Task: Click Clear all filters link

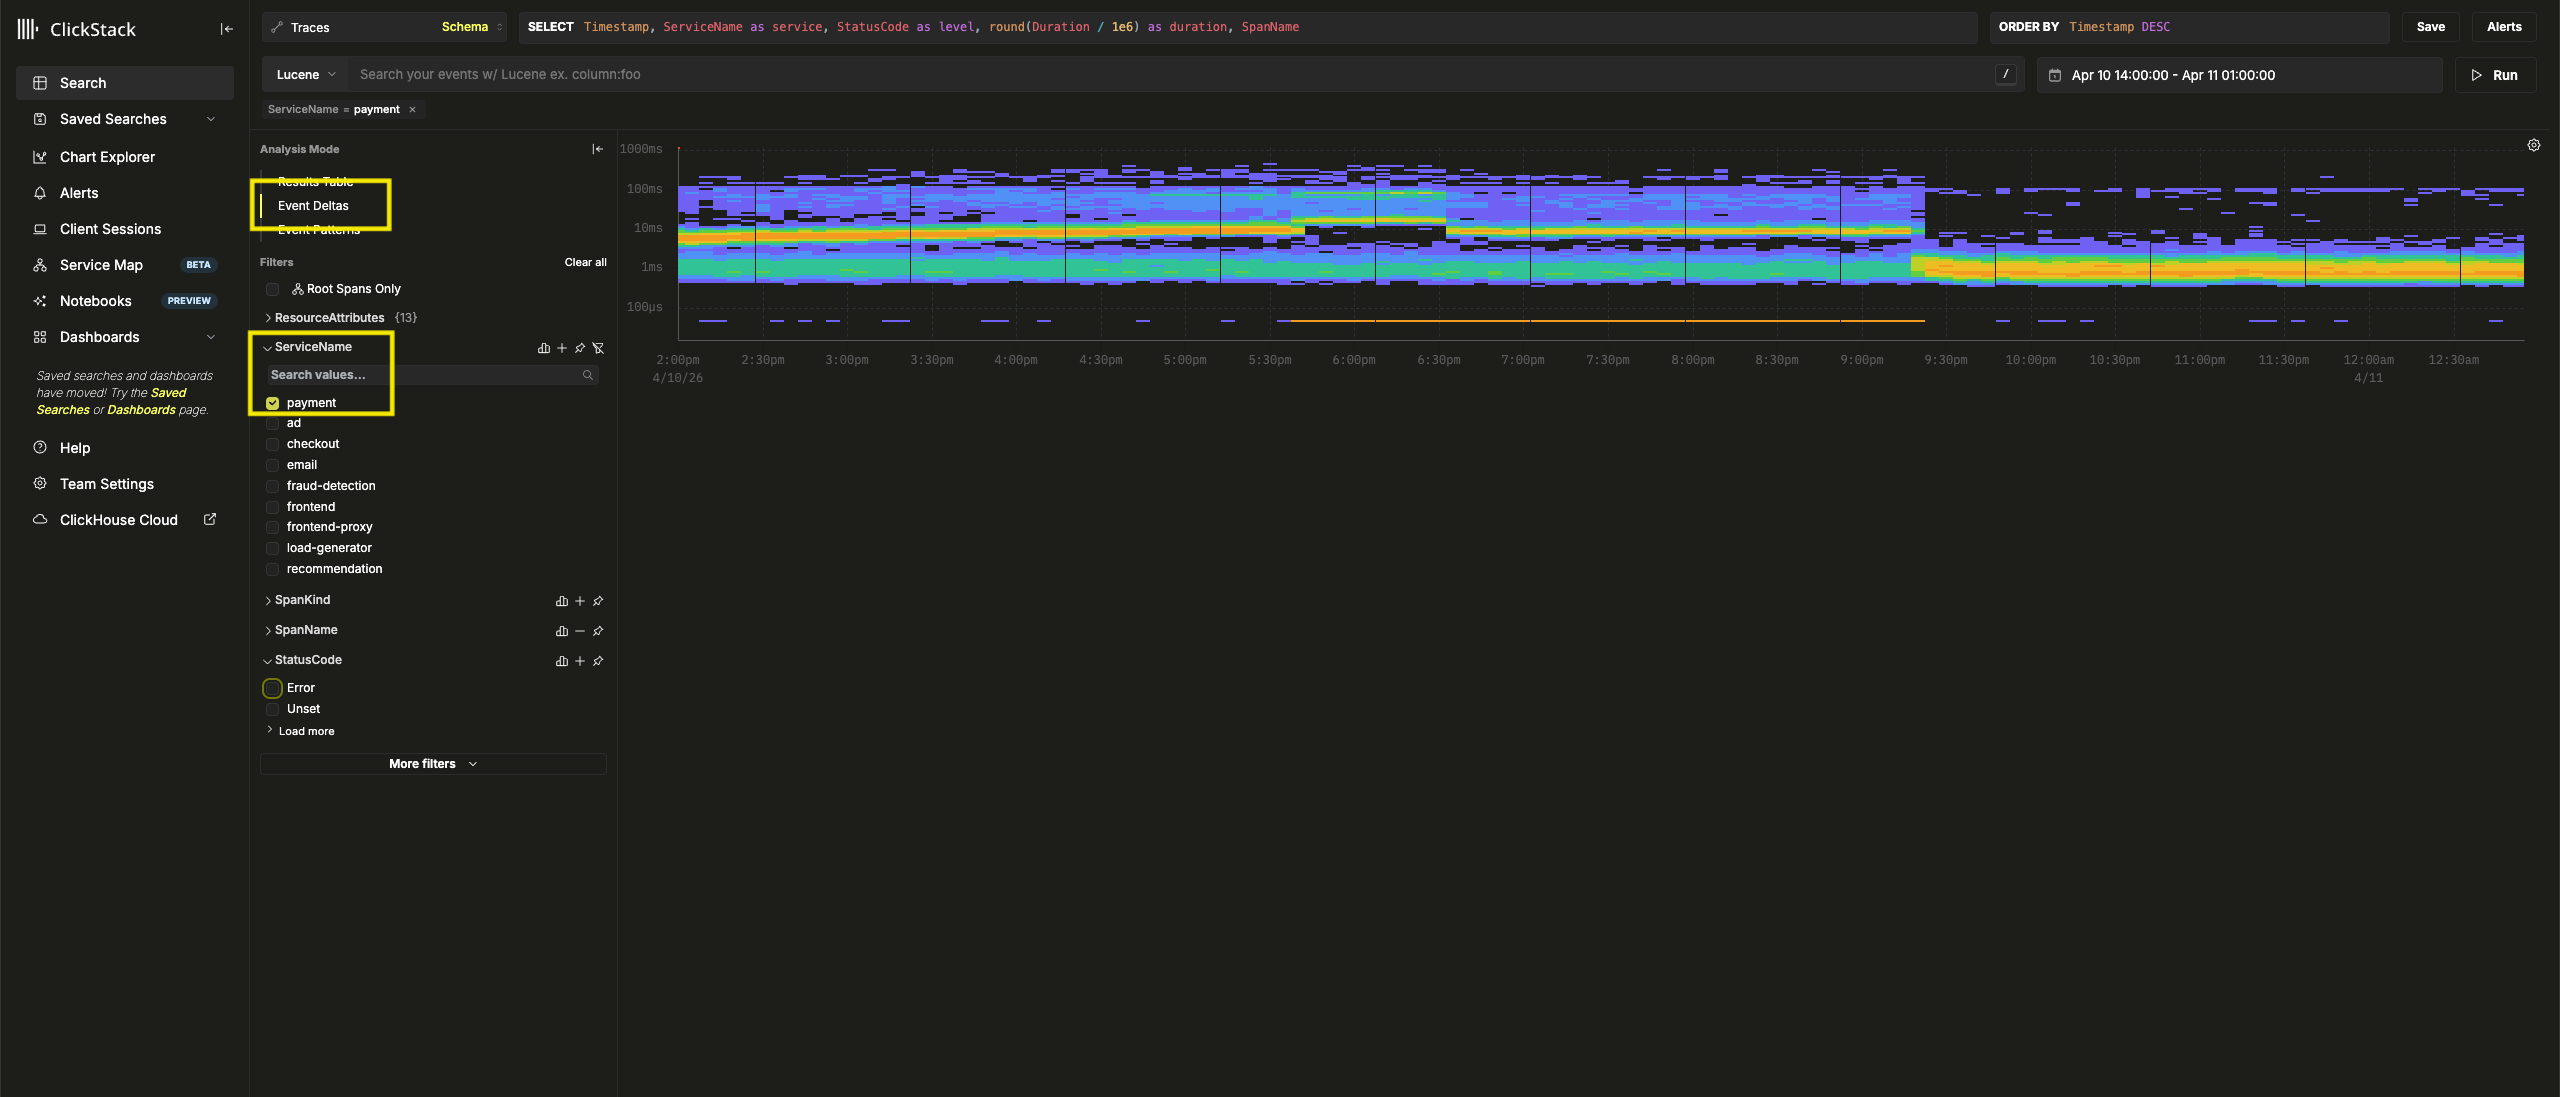Action: 585,263
